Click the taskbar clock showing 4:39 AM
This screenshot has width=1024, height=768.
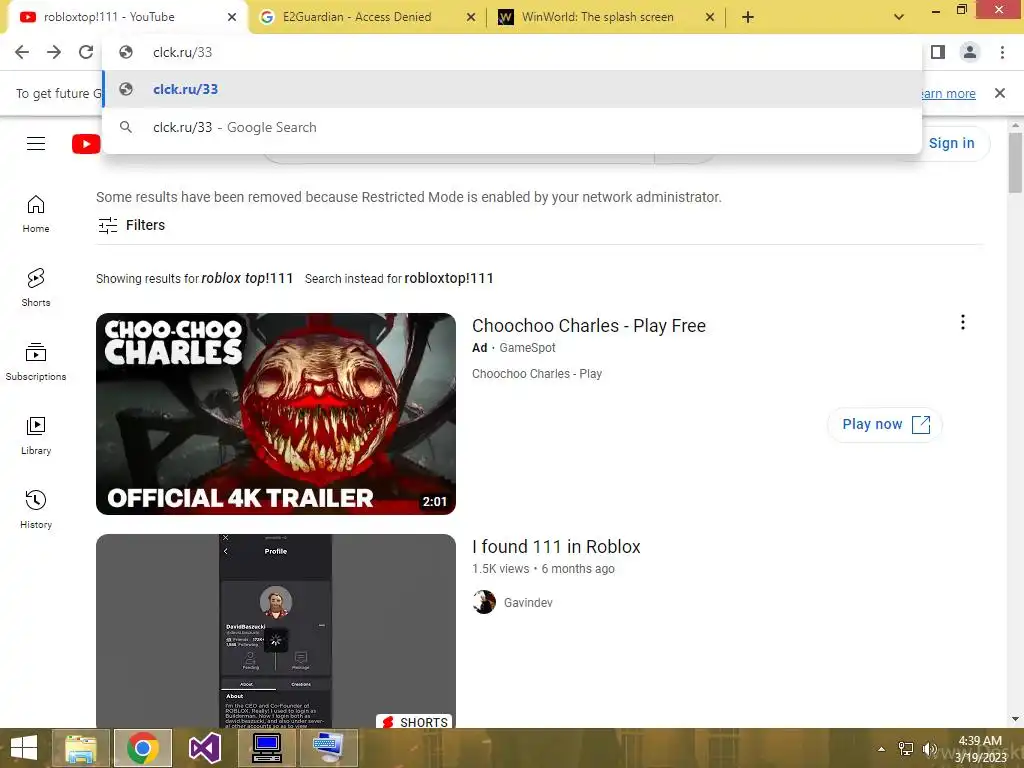[x=980, y=749]
